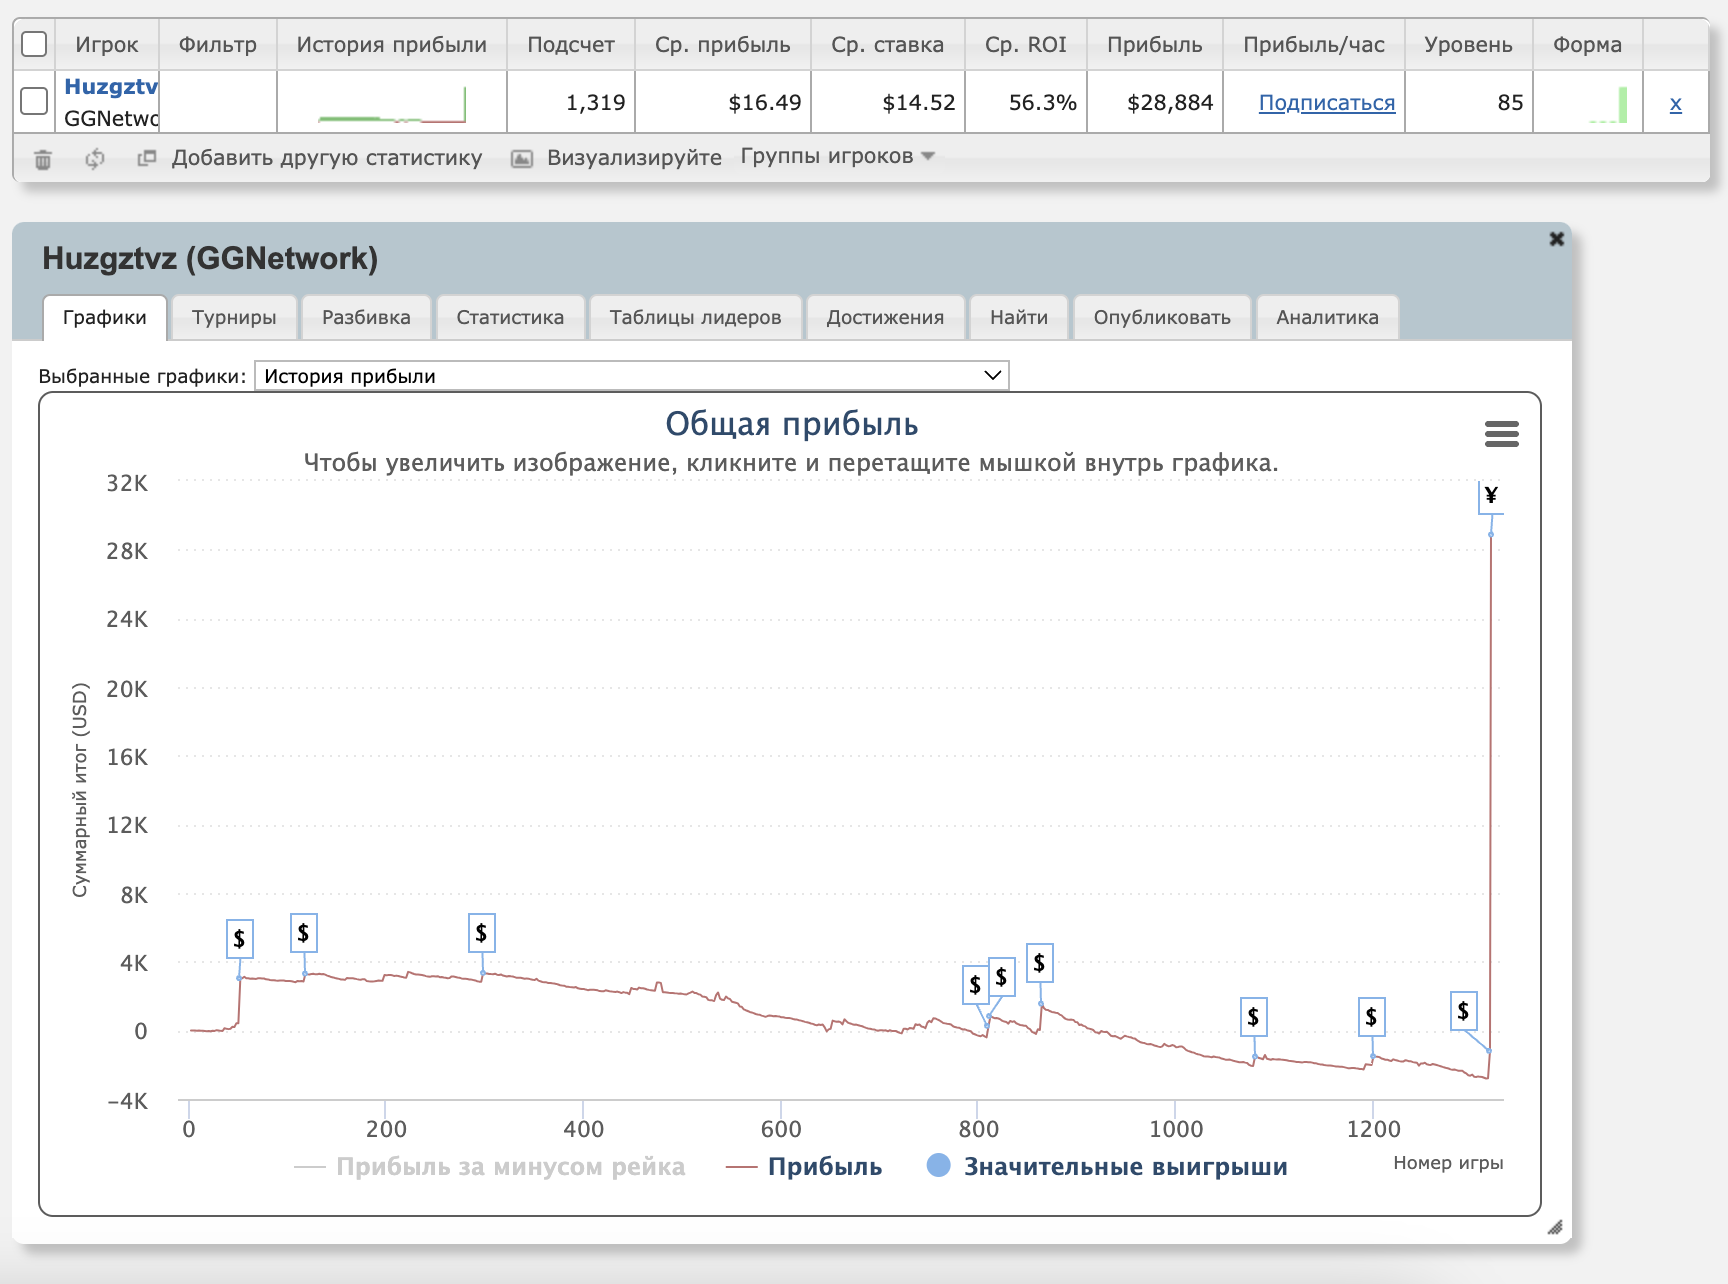Expand the Группы игроков dropdown
This screenshot has height=1284, width=1728.
[x=837, y=157]
